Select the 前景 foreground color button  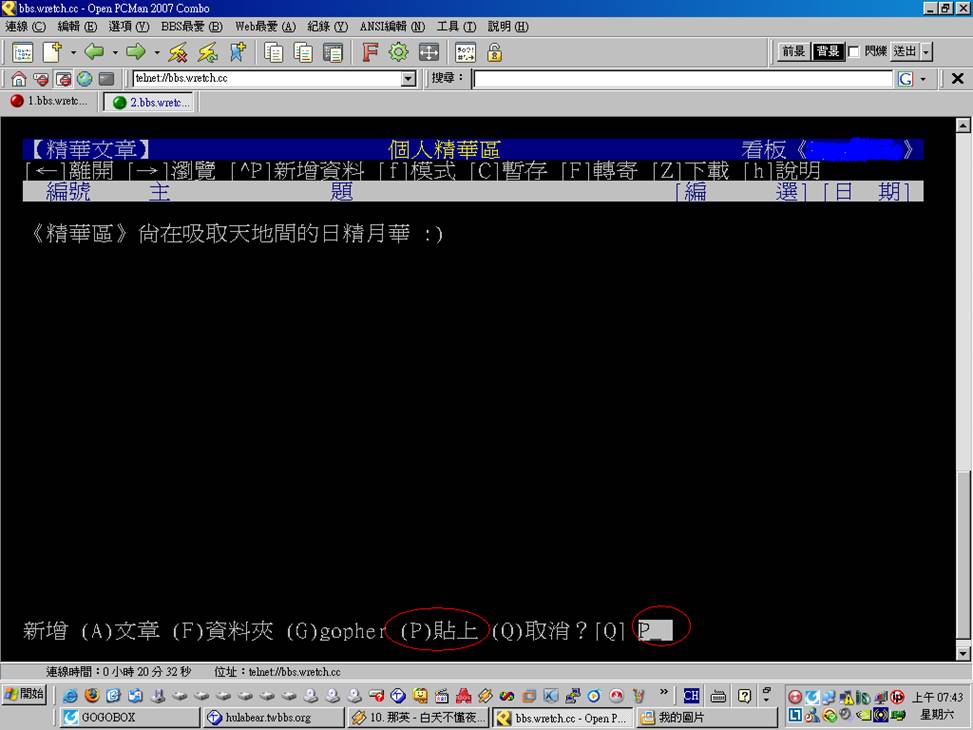(x=793, y=52)
